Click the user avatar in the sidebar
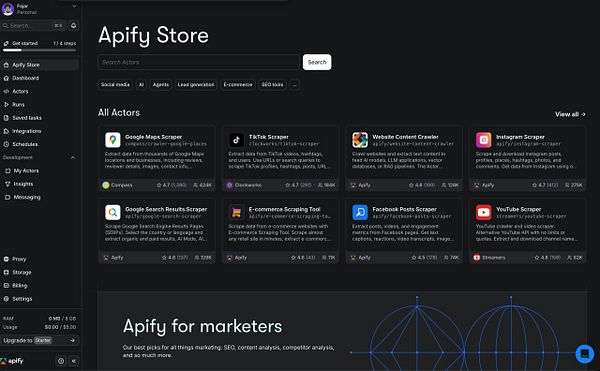600x371 pixels. pyautogui.click(x=8, y=8)
